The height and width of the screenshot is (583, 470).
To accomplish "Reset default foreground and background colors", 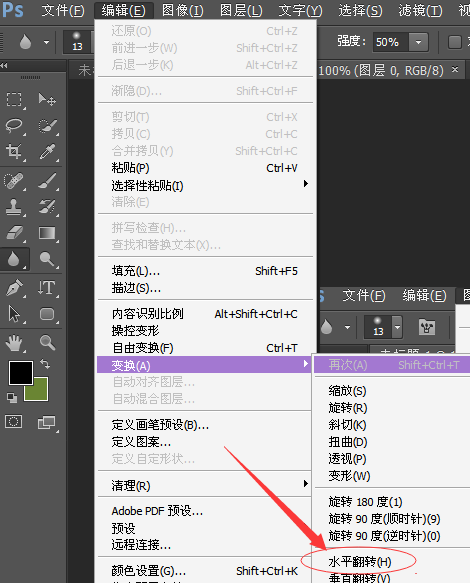I will [12, 398].
